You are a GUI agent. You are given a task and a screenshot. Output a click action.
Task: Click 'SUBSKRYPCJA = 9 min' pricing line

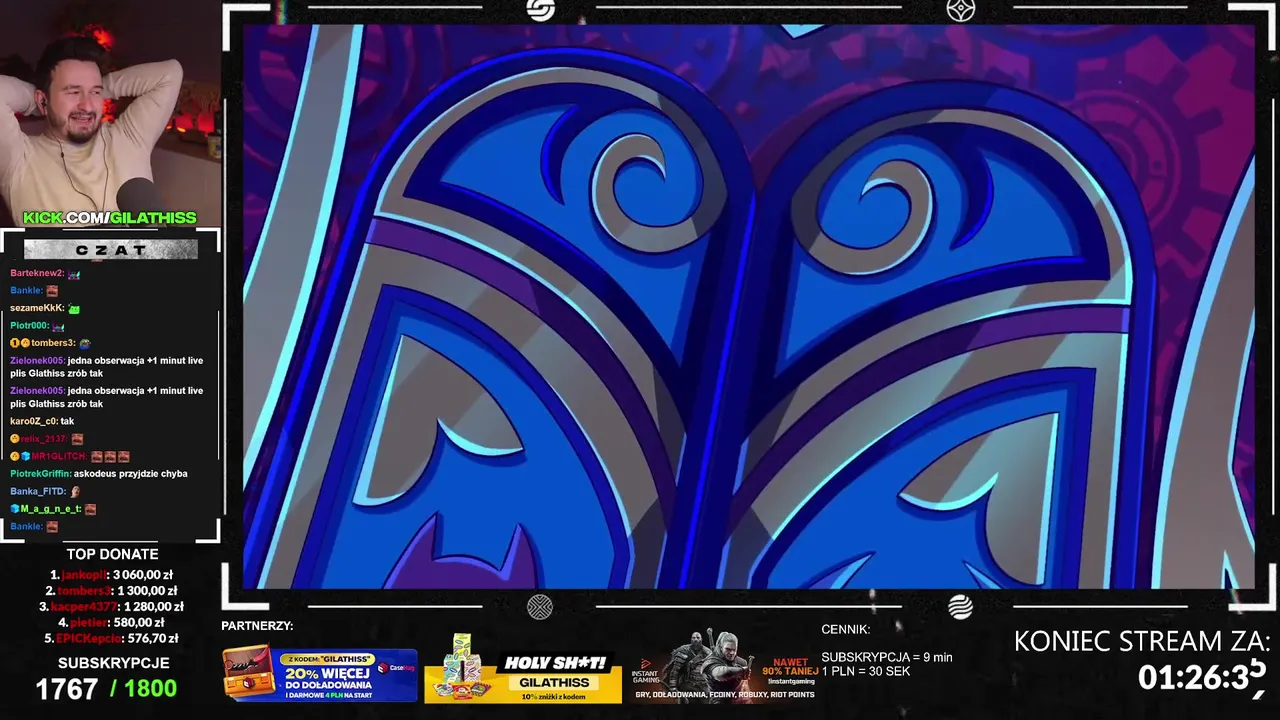[886, 657]
